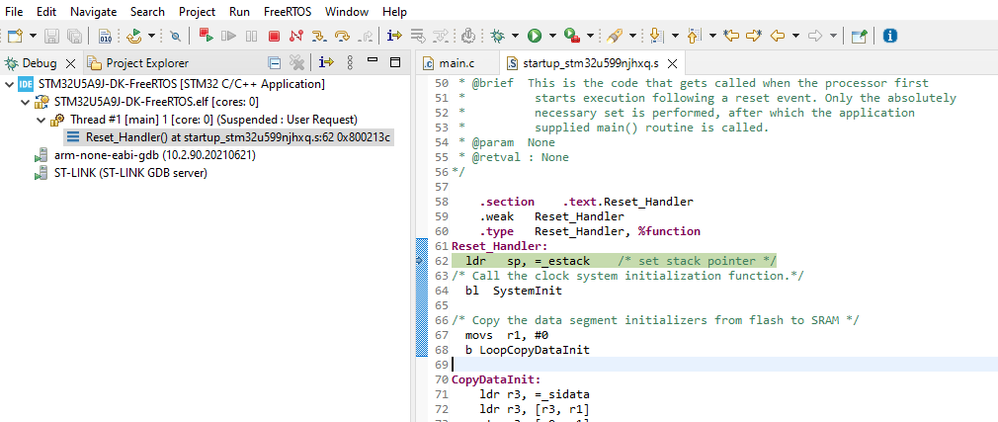Screen dimensions: 998x422
Task: Select the arm-none-eabi-gdb process entry
Action: tap(146, 155)
